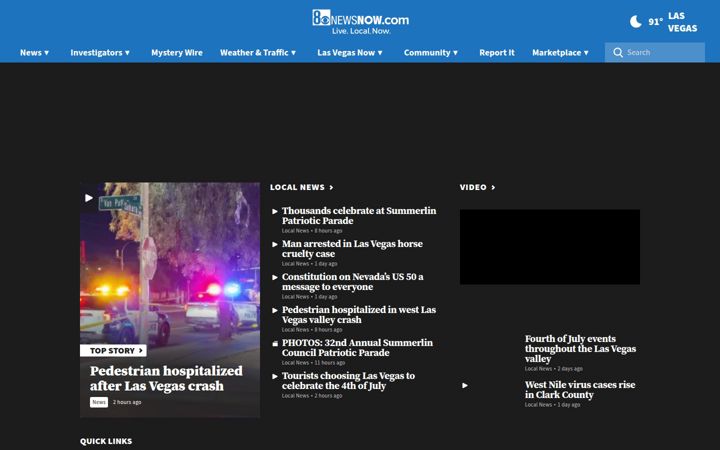
Task: Click play icon beside west valley crash story
Action: (x=275, y=310)
